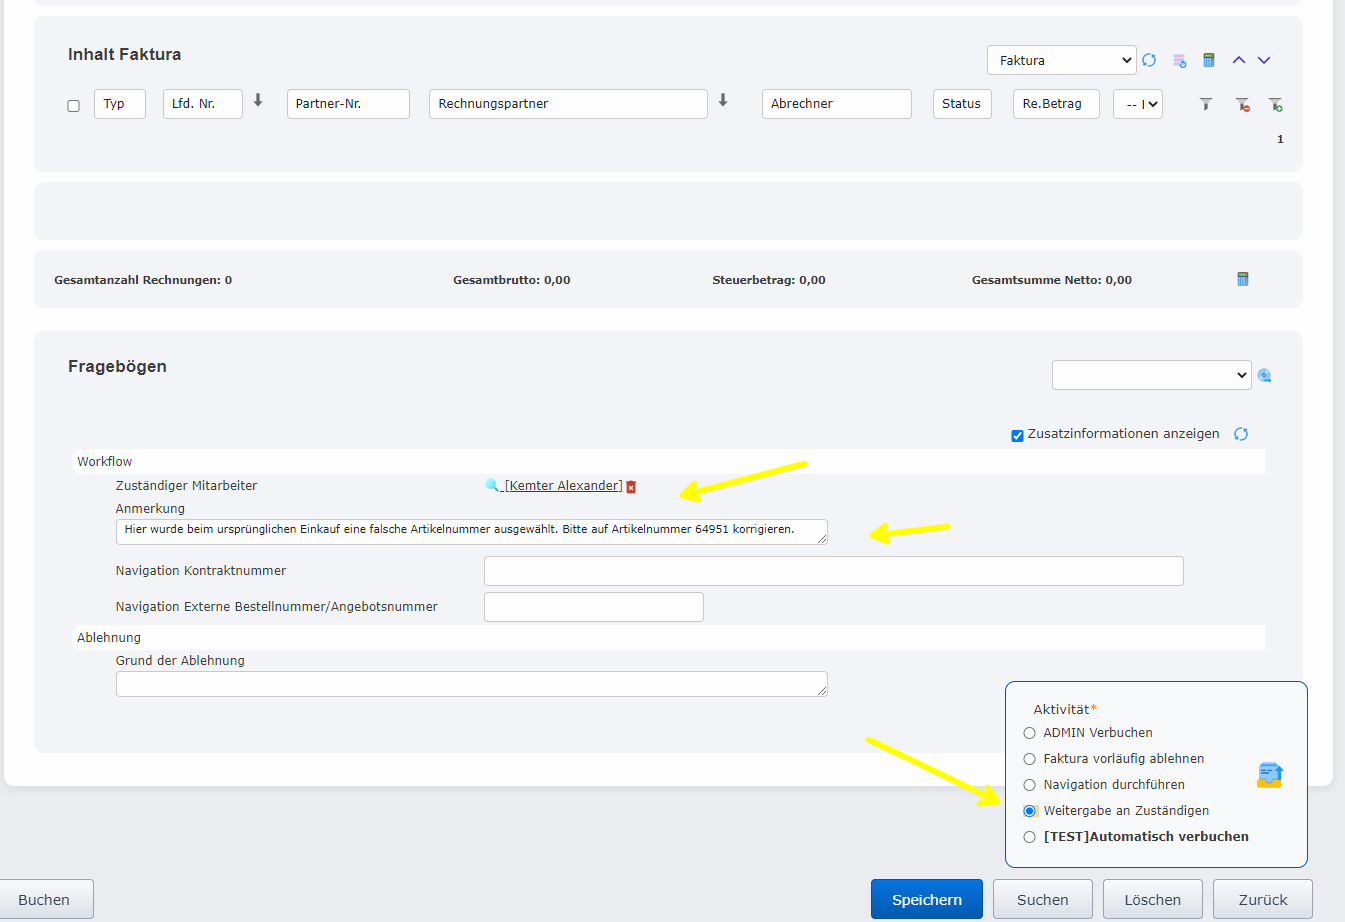Delete assigned employee with red trash icon

631,487
